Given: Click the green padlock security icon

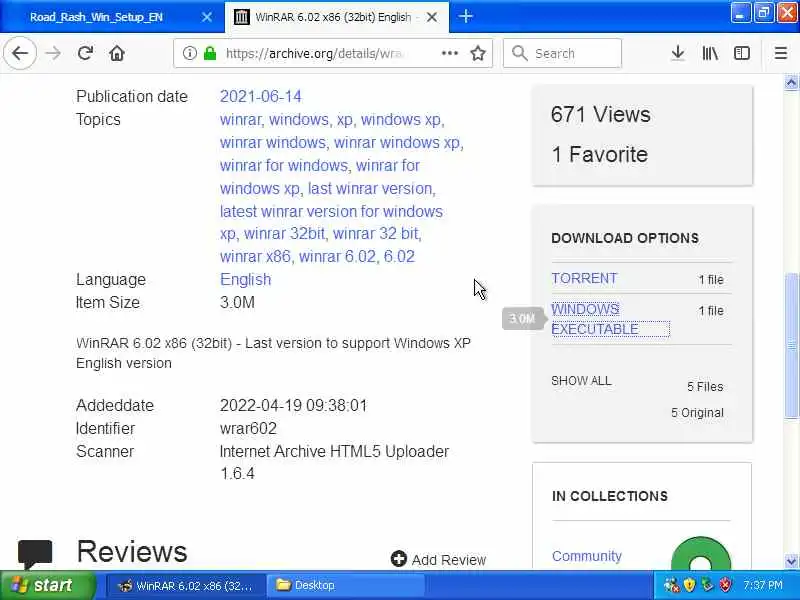Looking at the screenshot, I should tap(210, 53).
